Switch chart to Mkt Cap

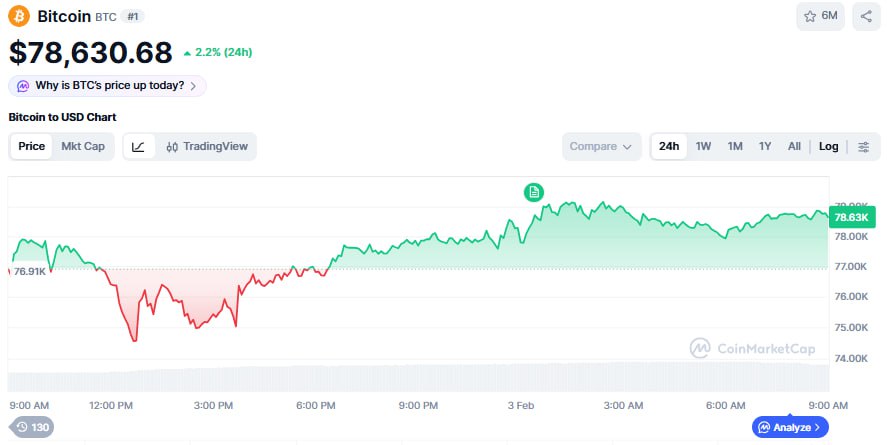point(83,146)
